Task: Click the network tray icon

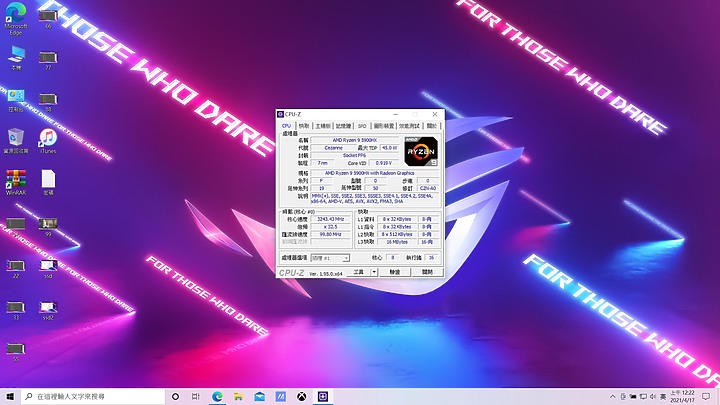Action: click(643, 396)
